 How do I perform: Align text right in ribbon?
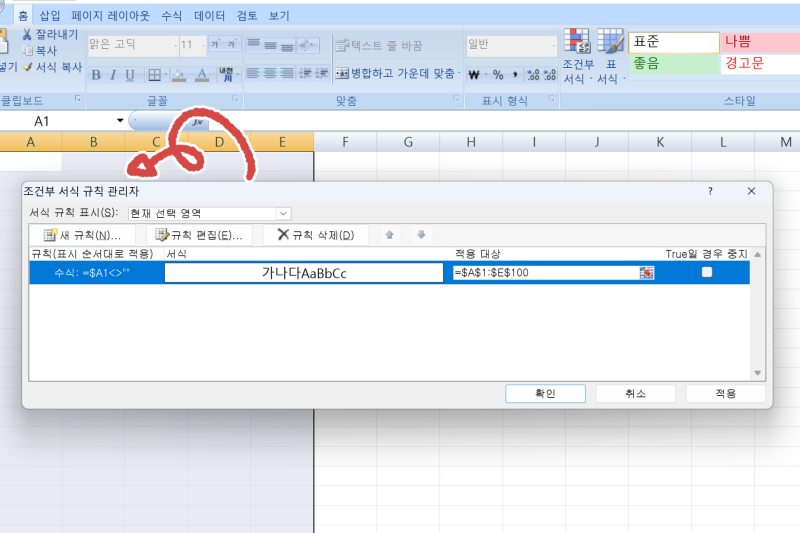pyautogui.click(x=287, y=73)
